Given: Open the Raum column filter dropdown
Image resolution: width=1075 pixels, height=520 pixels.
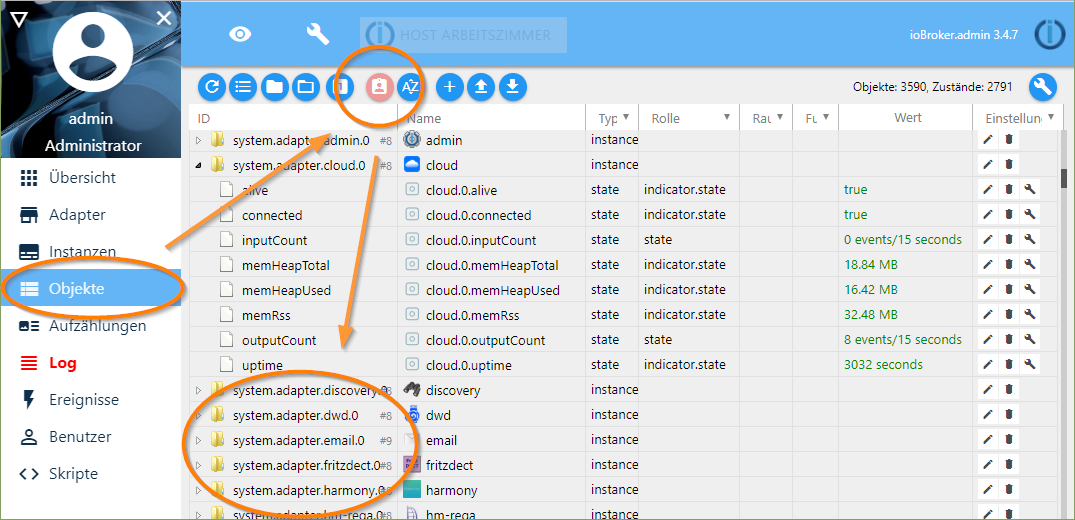Looking at the screenshot, I should click(780, 117).
